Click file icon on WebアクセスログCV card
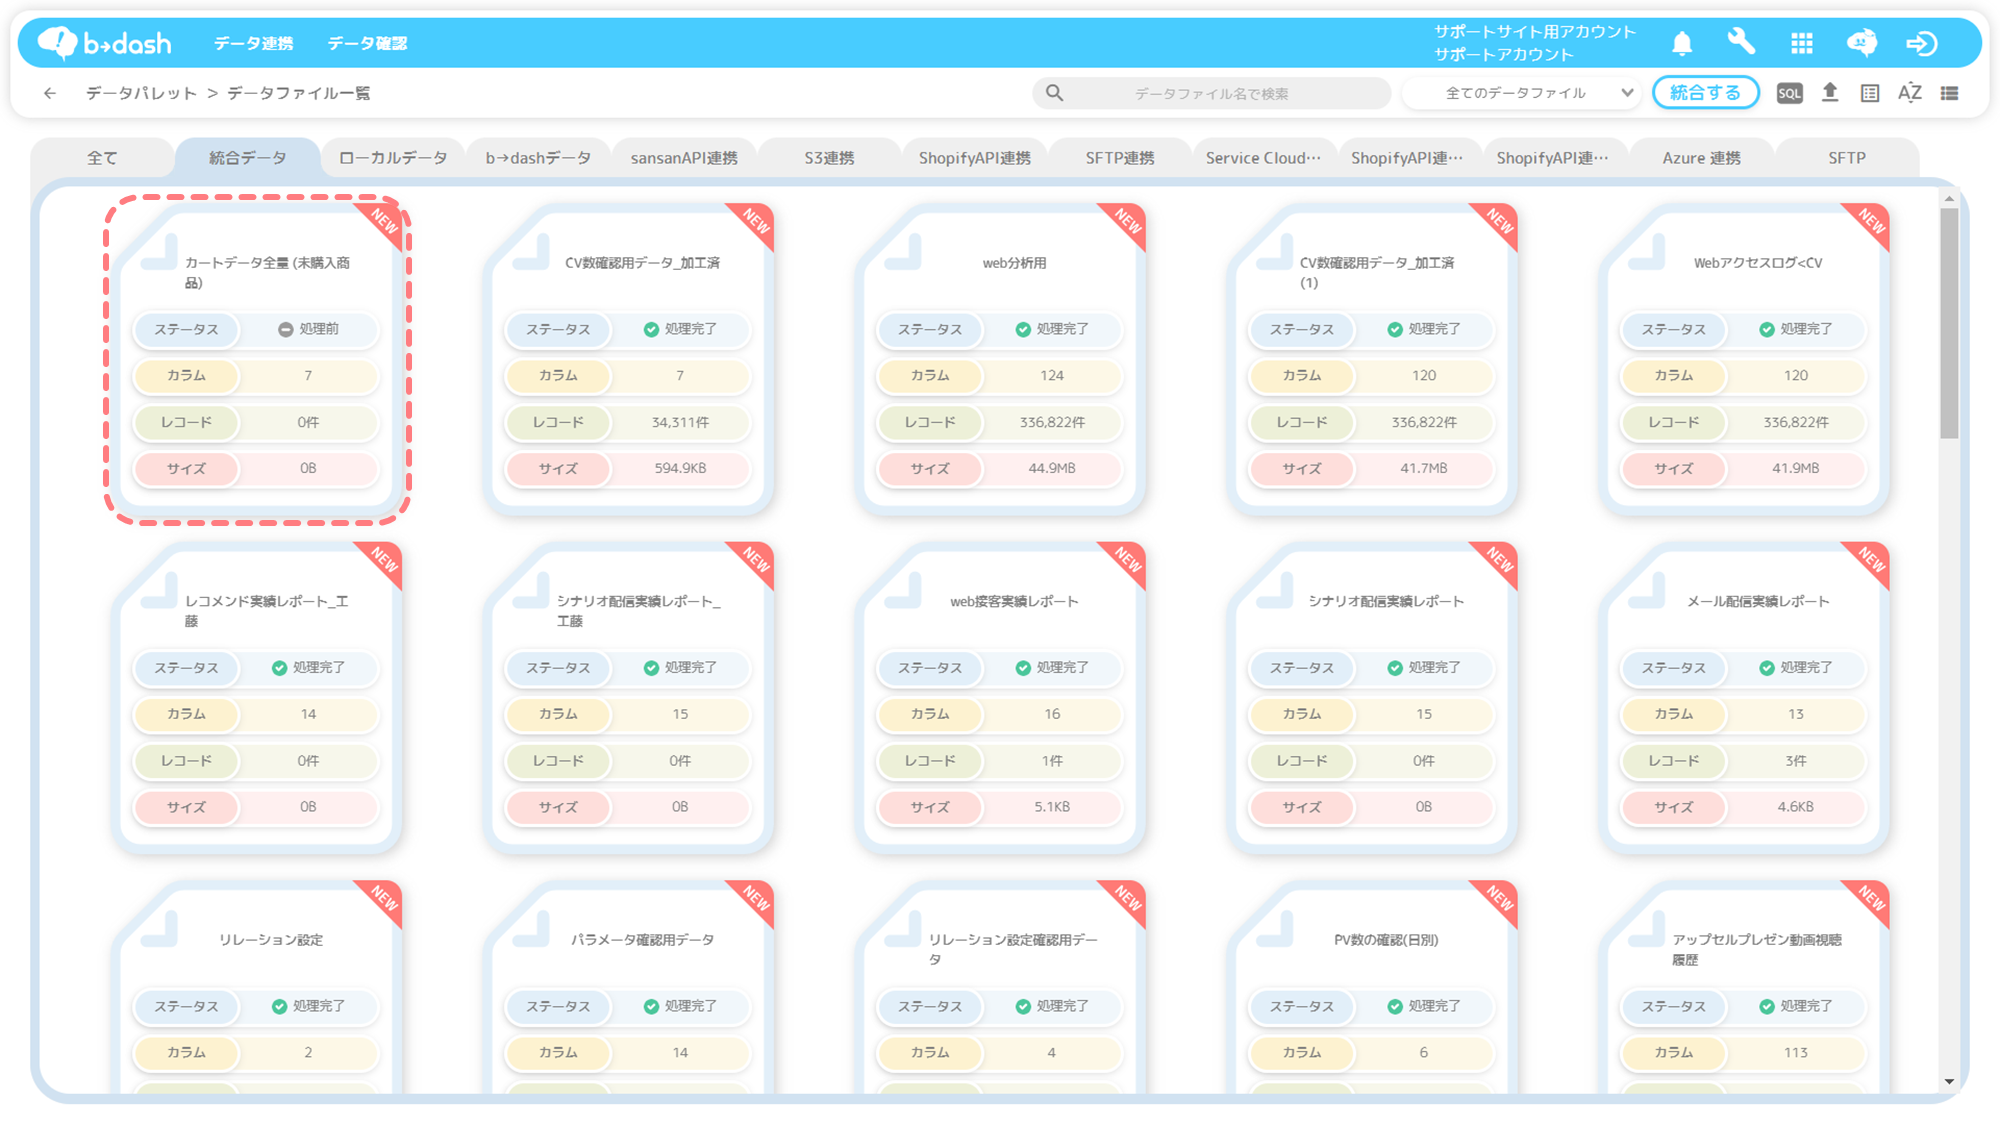The image size is (2000, 1125). [x=1647, y=251]
